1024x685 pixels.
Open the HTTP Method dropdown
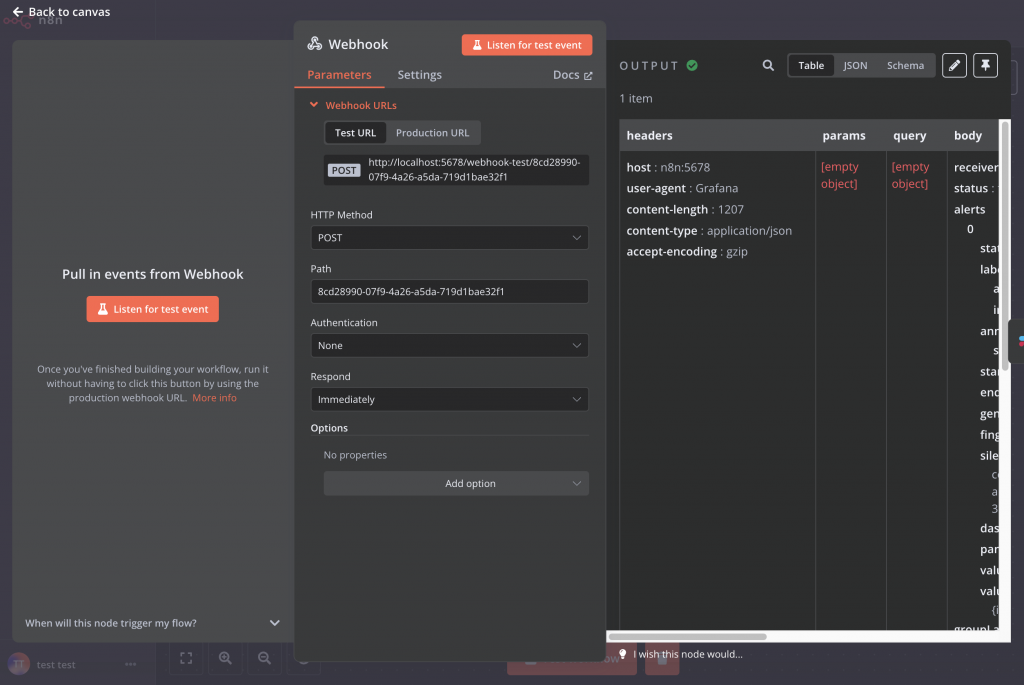coord(449,238)
